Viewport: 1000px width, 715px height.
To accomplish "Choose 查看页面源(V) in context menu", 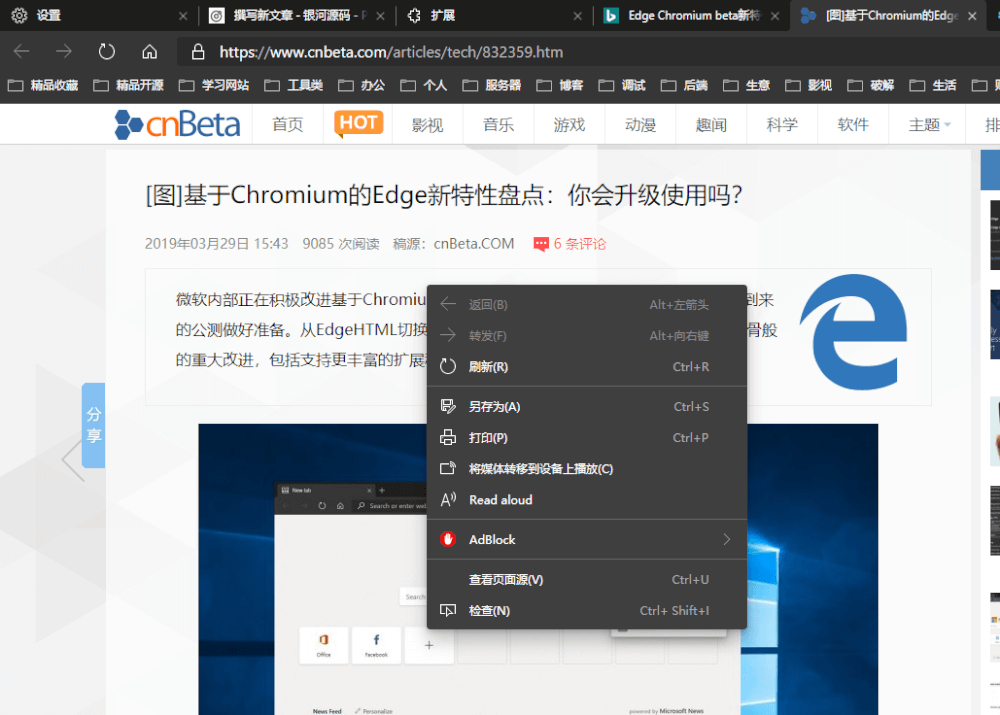I will [587, 580].
